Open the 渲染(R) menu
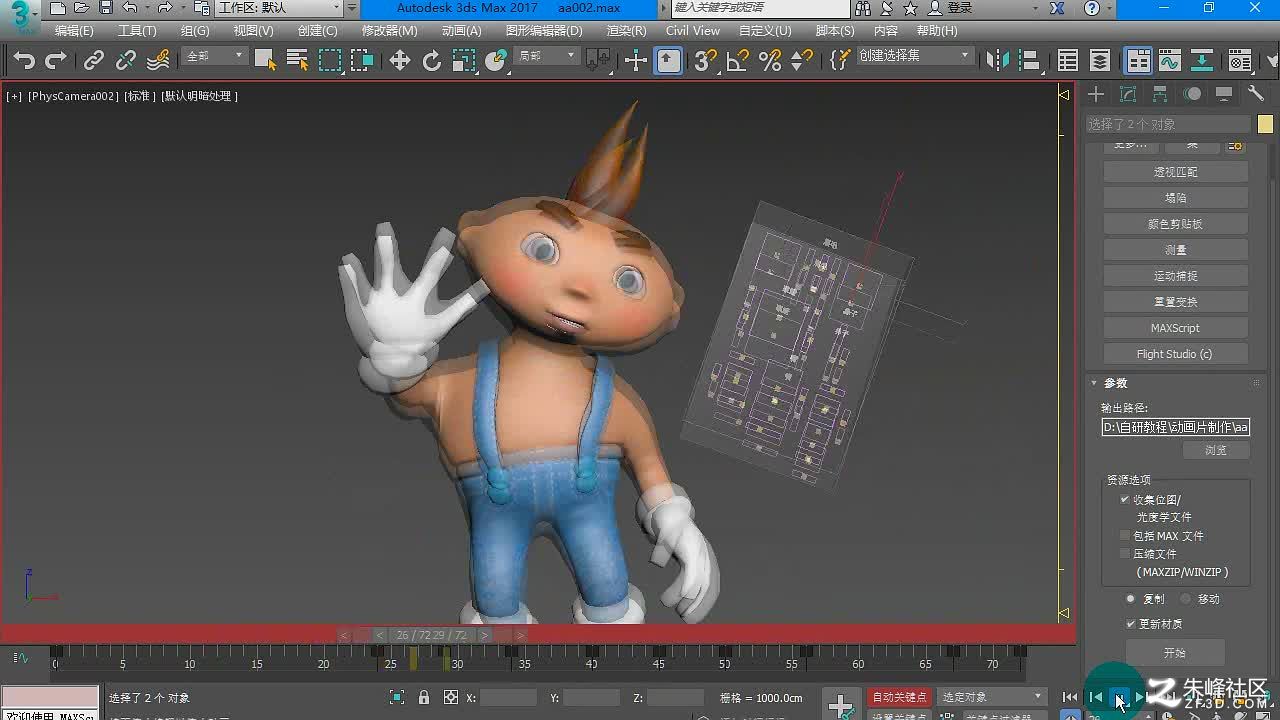1280x720 pixels. [x=626, y=31]
